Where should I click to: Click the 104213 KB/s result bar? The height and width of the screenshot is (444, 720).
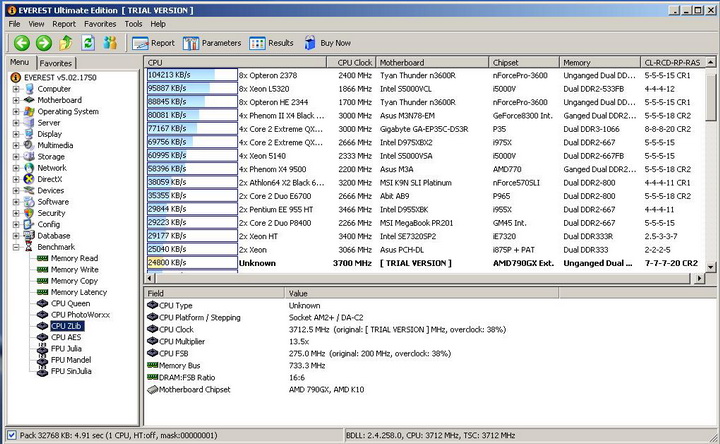[192, 75]
